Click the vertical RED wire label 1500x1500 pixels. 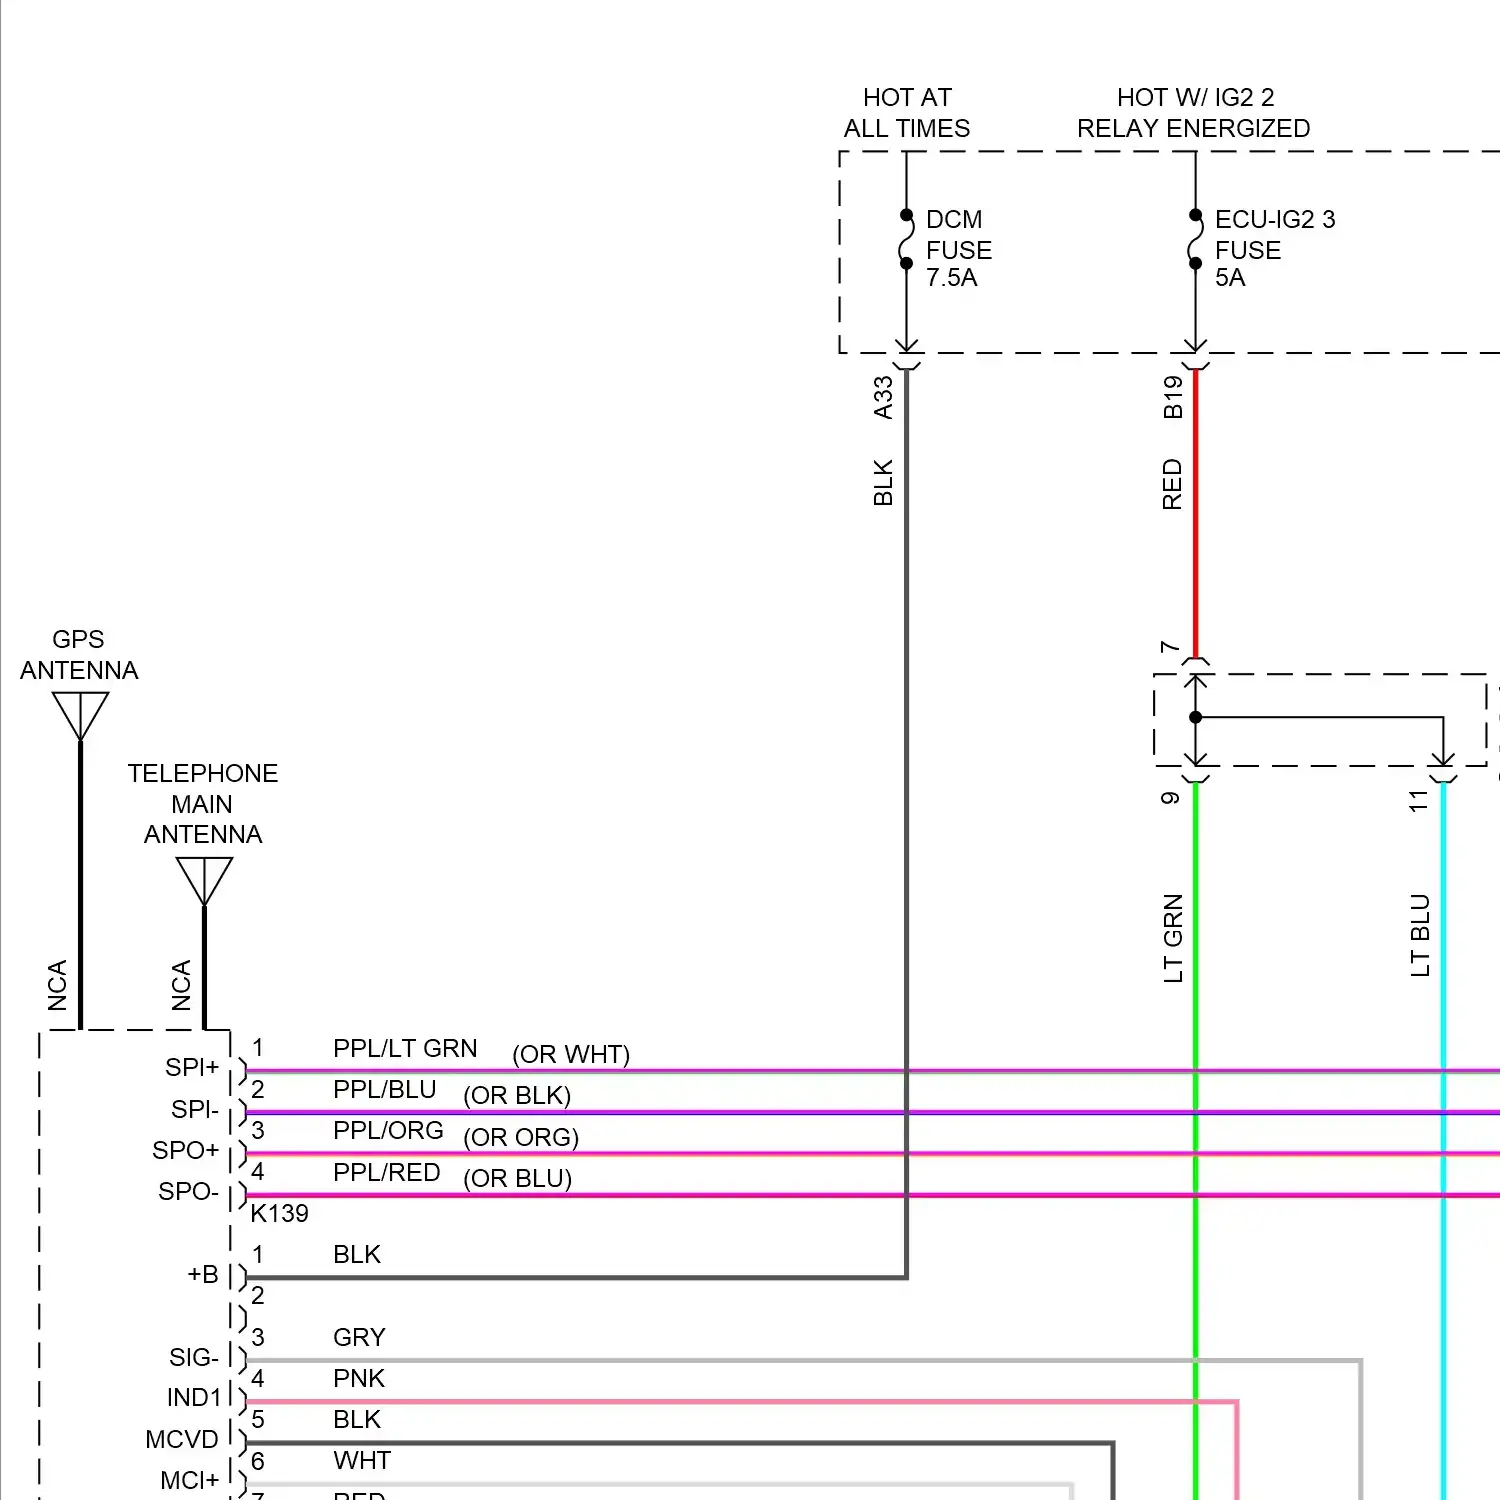1173,484
